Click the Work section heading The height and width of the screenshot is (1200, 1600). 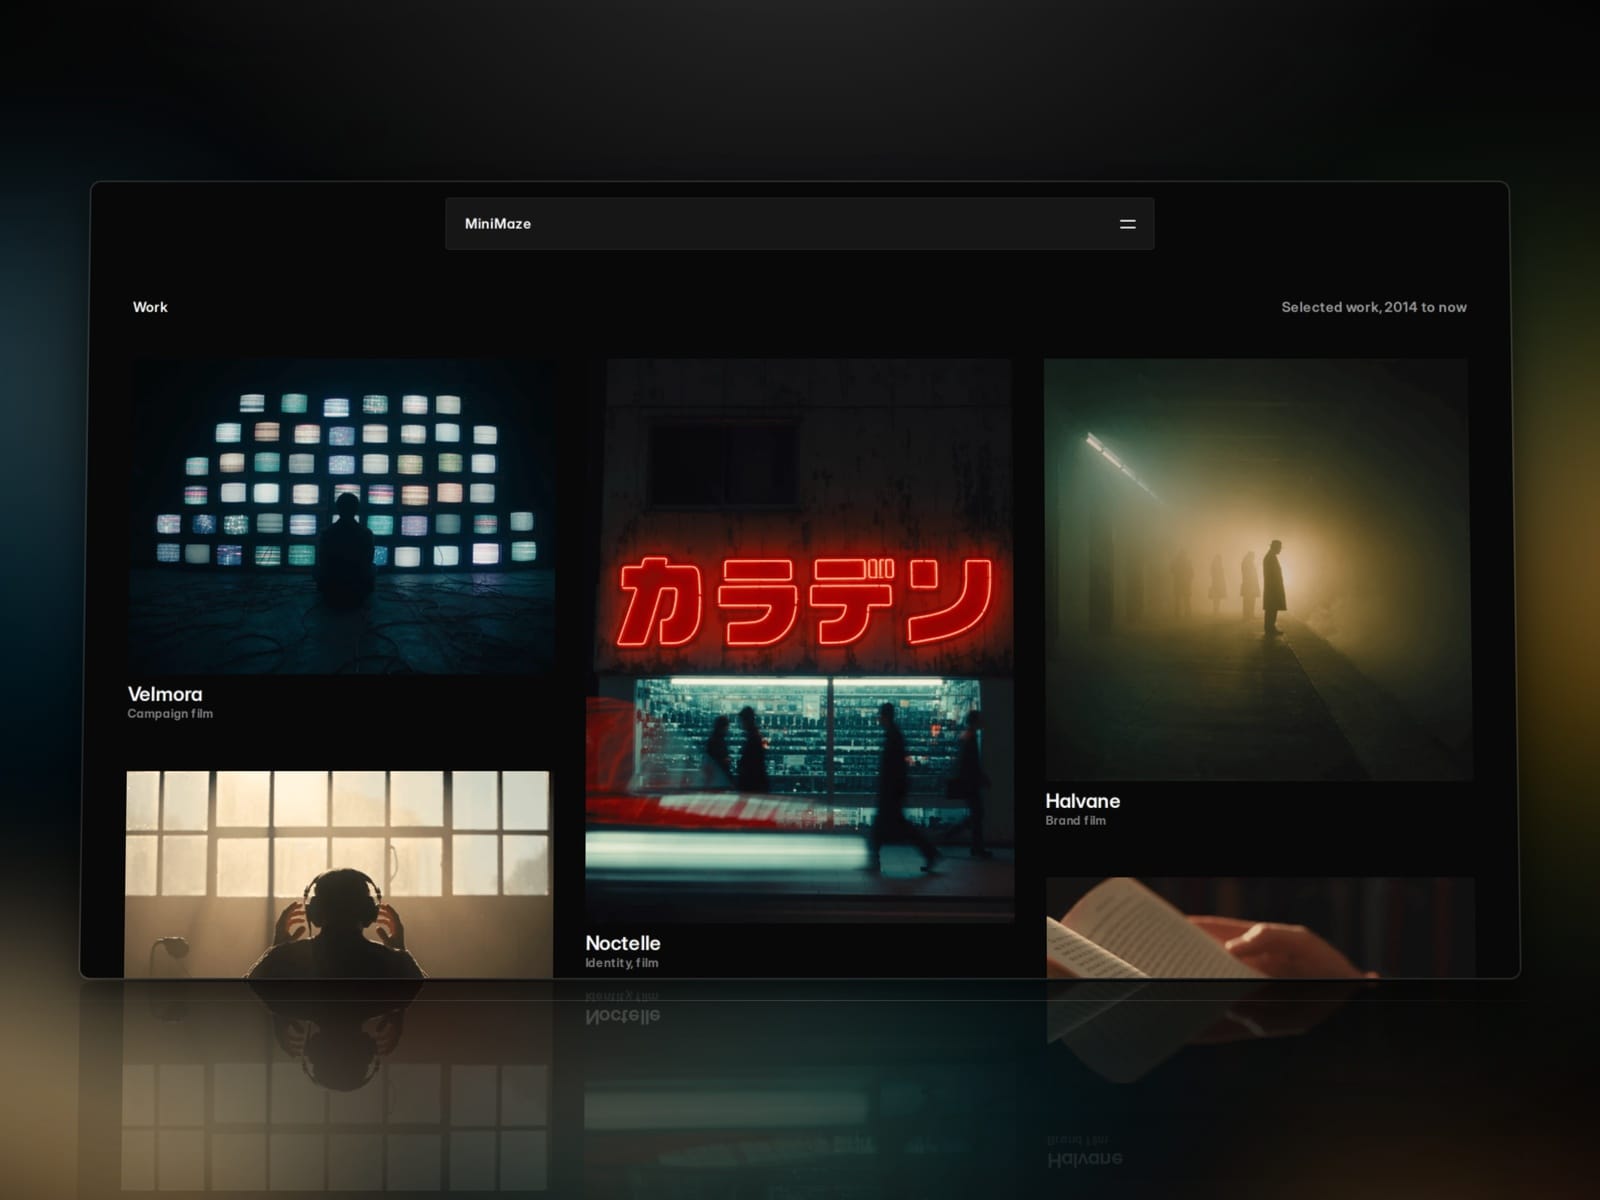150,307
